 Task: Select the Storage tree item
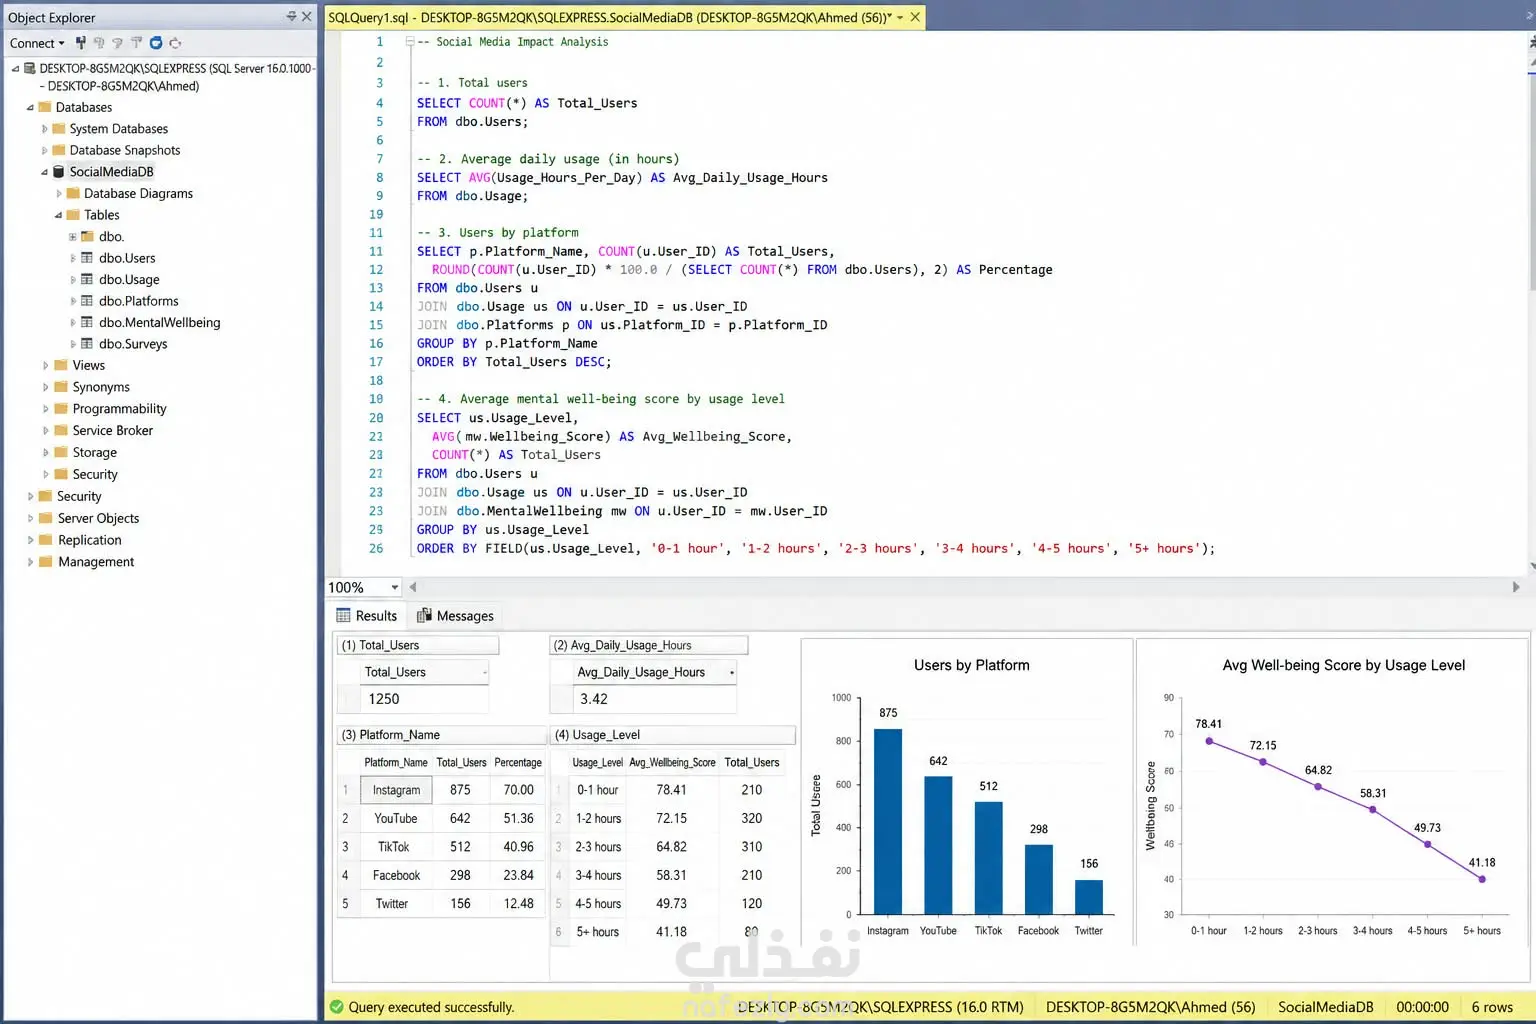95,453
